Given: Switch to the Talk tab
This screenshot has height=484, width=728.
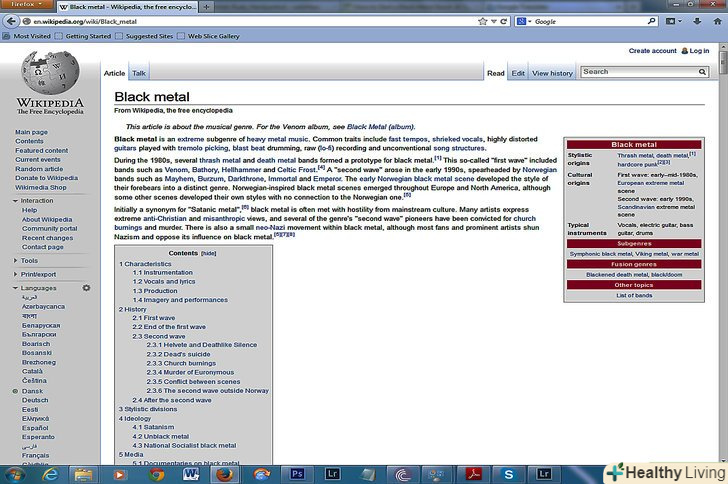Looking at the screenshot, I should pos(139,73).
